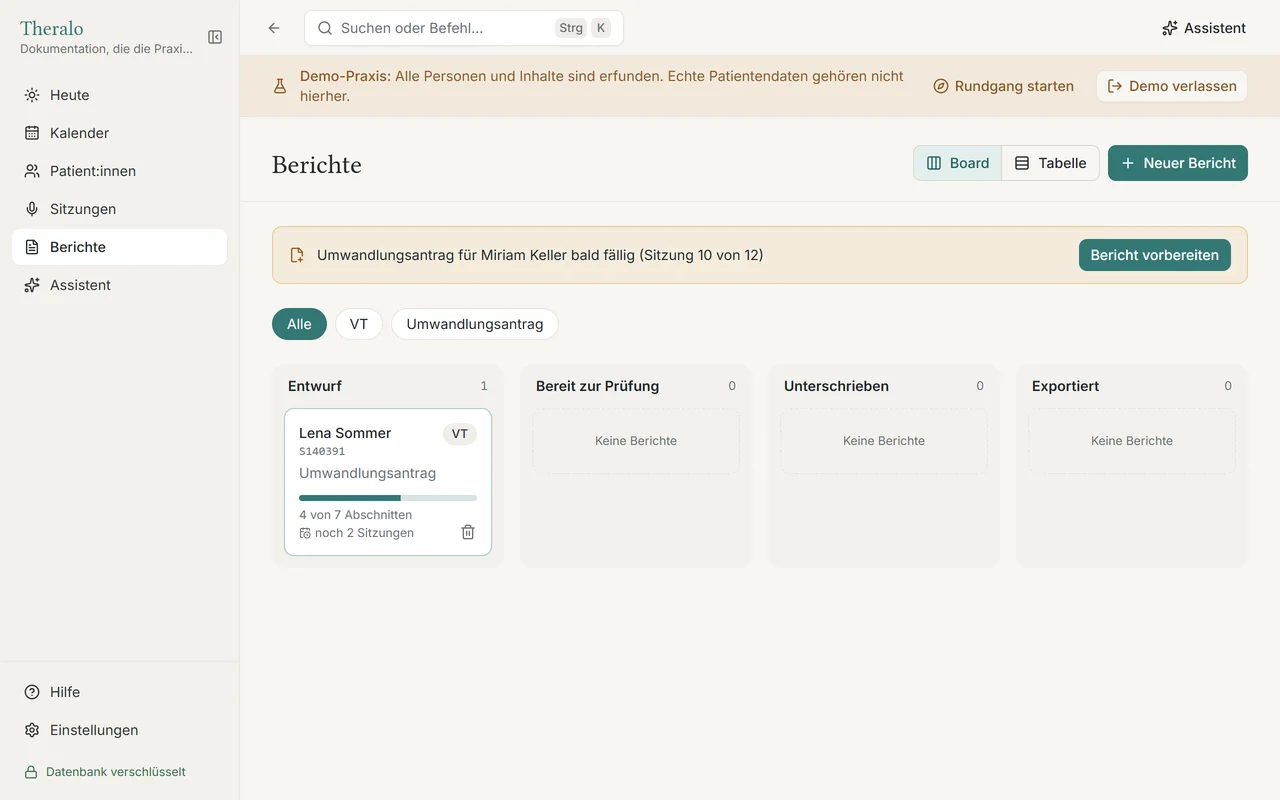Open Heute from the sidebar
1280x800 pixels.
coord(119,95)
